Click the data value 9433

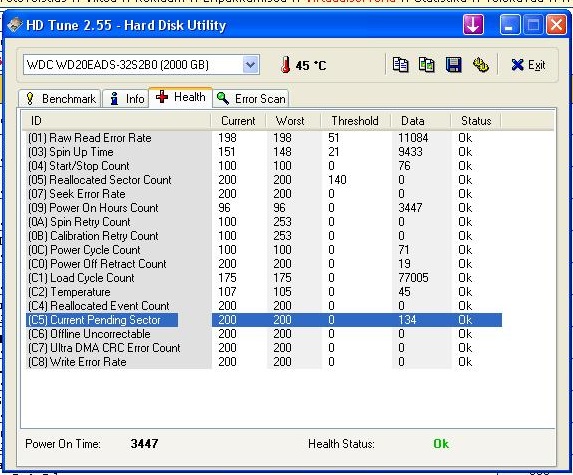(410, 152)
